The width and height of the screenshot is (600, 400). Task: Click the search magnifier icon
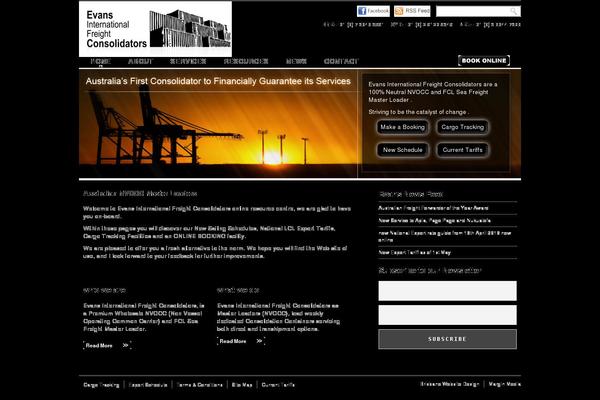point(514,11)
